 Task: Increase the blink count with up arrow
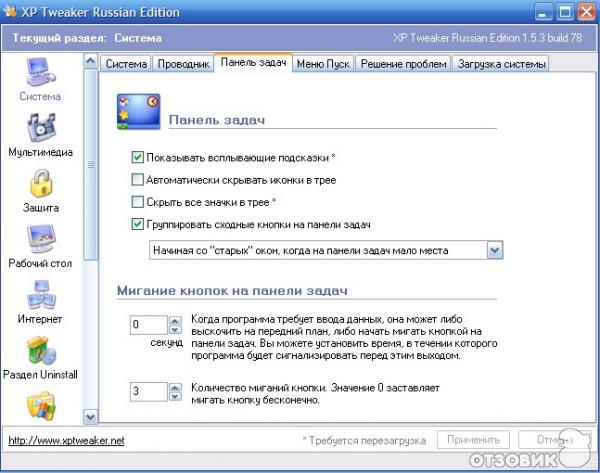click(175, 387)
